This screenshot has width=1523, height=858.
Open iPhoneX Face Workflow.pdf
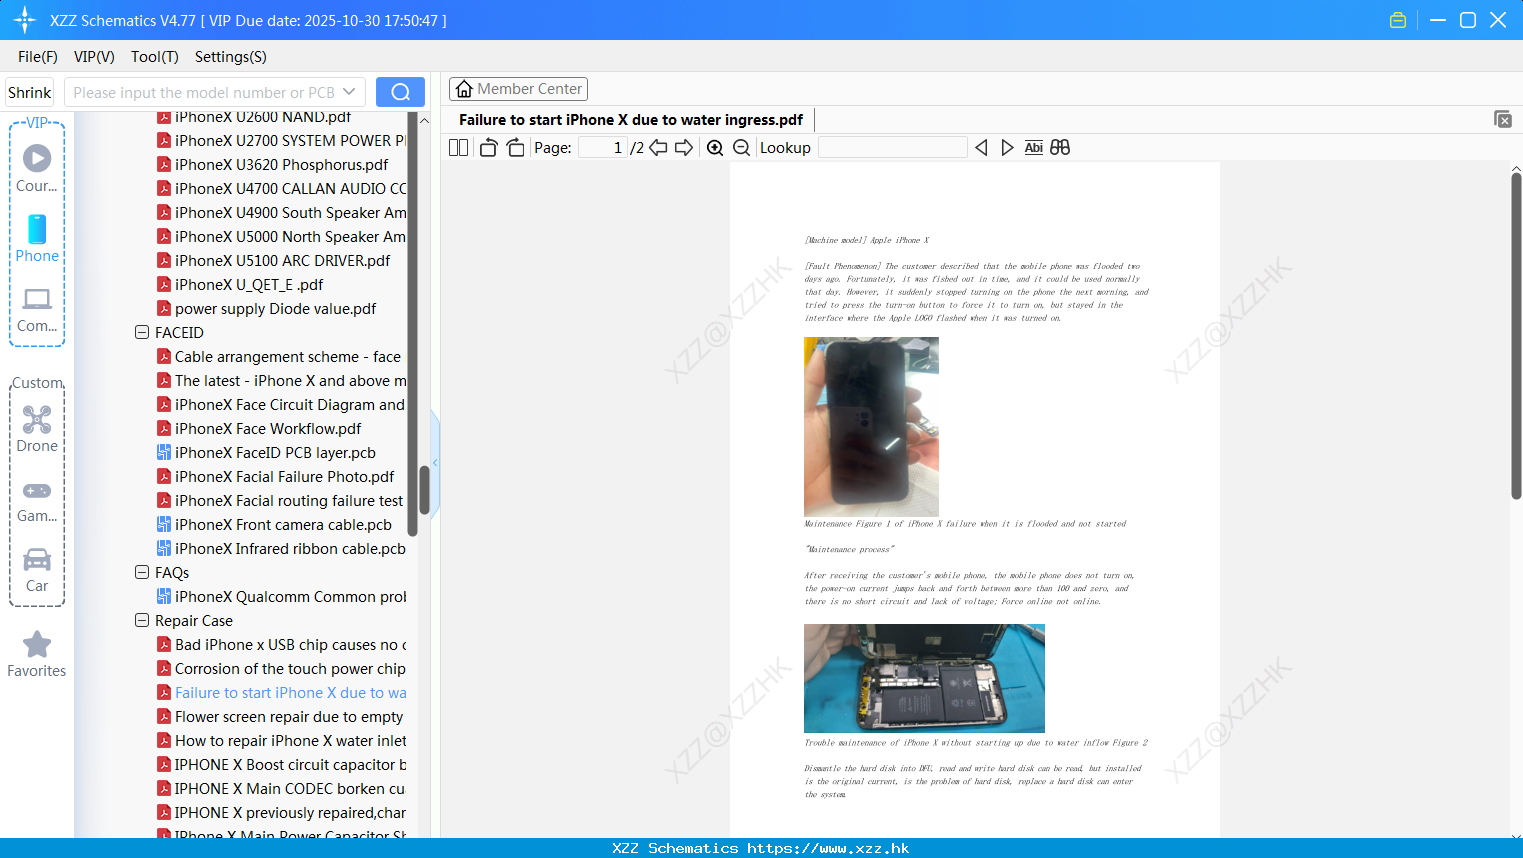click(x=268, y=428)
